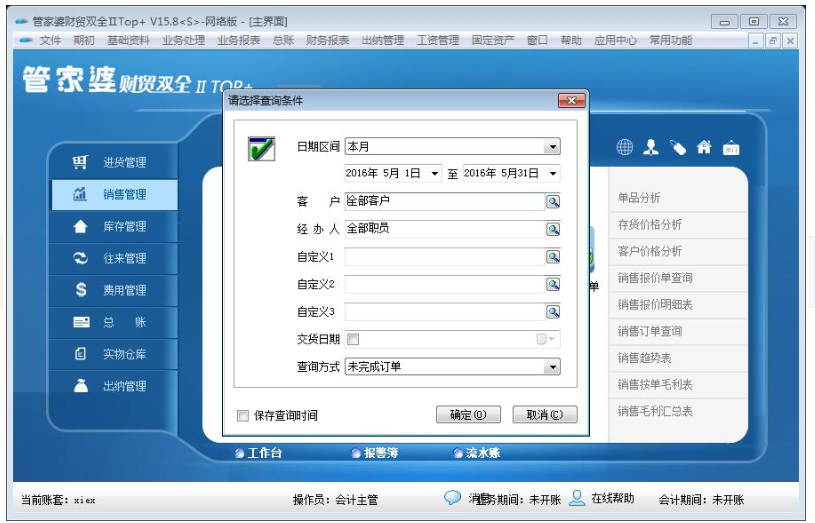Open 往来管理 in the sidebar

pyautogui.click(x=114, y=258)
